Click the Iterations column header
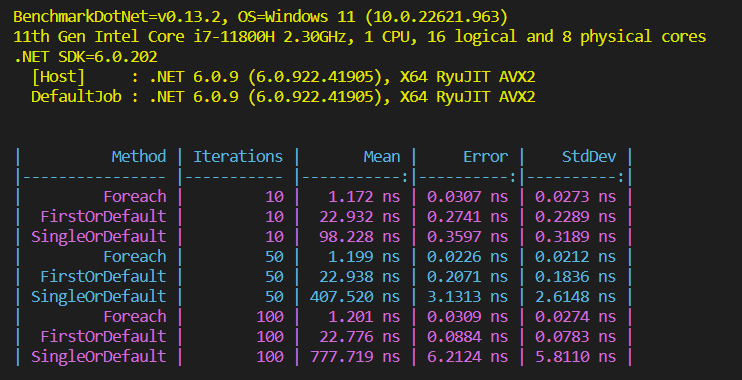The width and height of the screenshot is (742, 380). point(238,156)
